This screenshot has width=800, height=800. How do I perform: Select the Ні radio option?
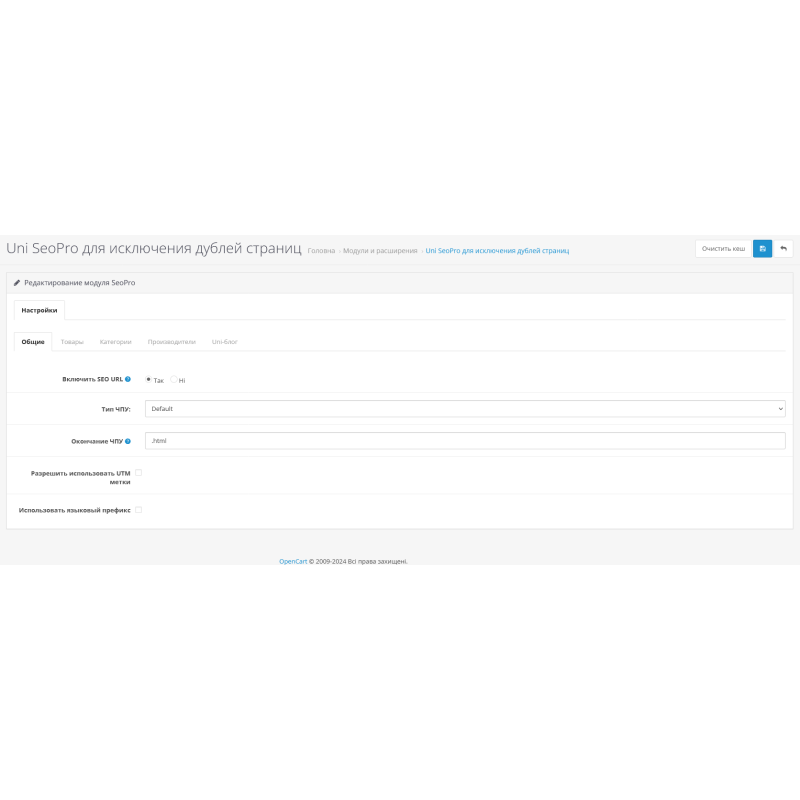click(174, 380)
